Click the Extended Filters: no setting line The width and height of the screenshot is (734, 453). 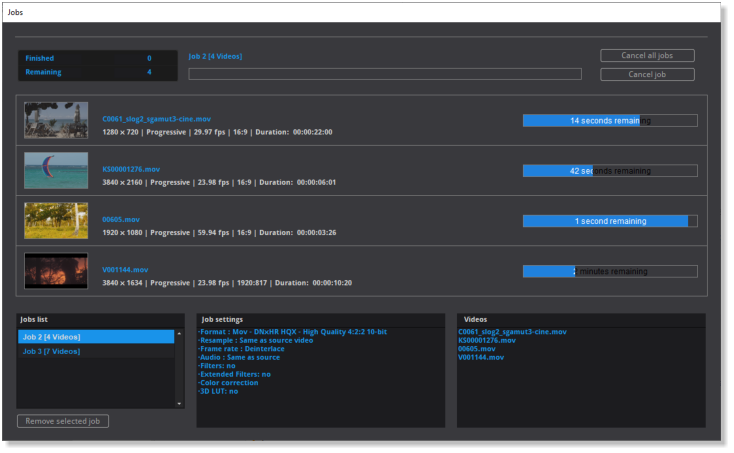point(235,374)
